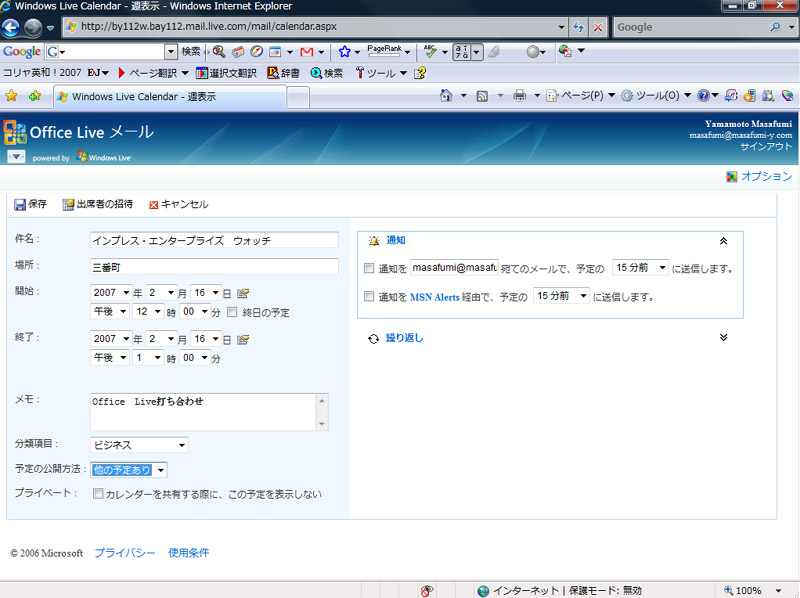Open the start month dropdown
The height and width of the screenshot is (598, 800).
[161, 292]
